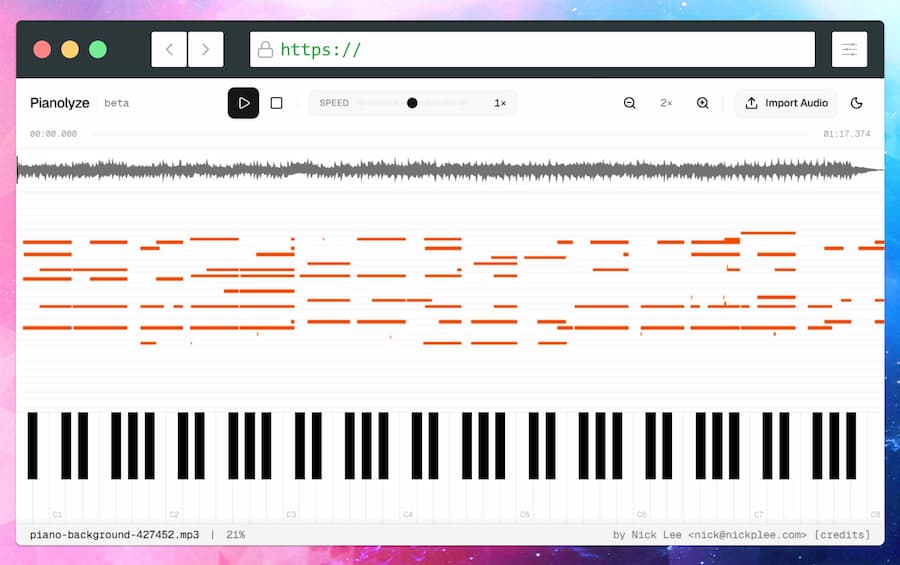Go forward with browser forward arrow
Viewport: 900px width, 565px height.
205,49
